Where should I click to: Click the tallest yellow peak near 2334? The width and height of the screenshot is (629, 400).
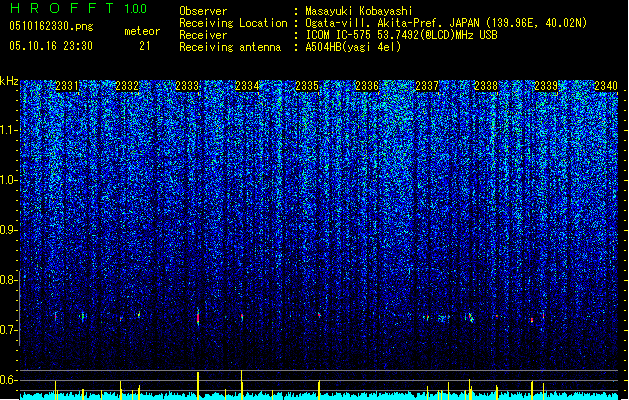(x=241, y=385)
